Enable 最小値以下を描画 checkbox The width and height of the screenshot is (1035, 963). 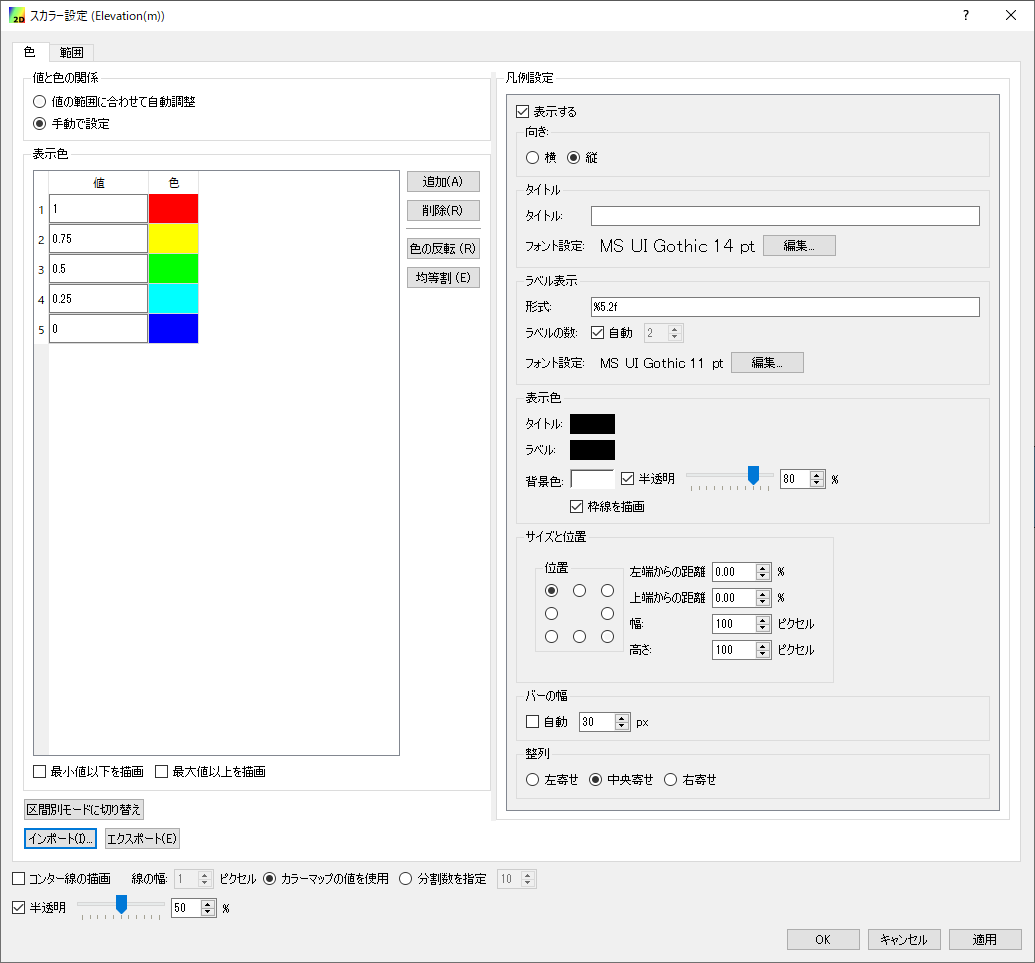pos(40,772)
